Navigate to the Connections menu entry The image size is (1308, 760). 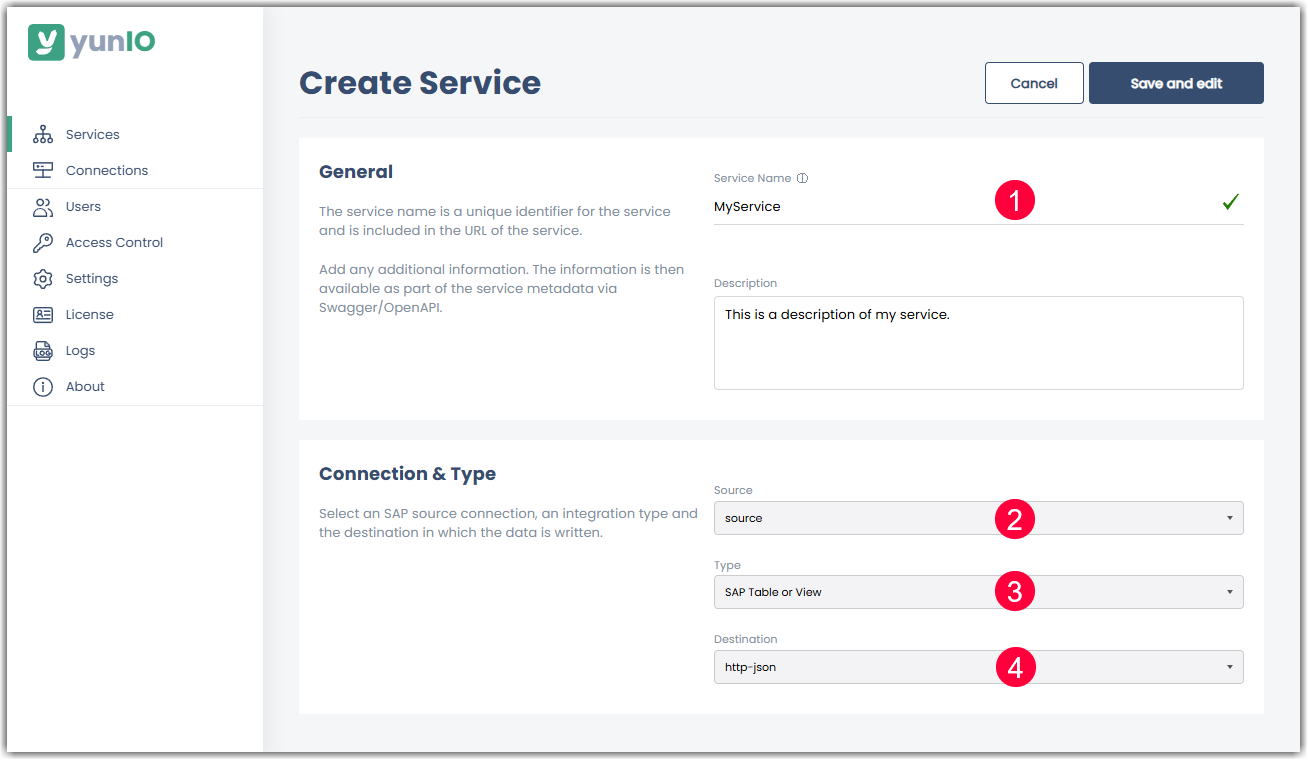[106, 170]
